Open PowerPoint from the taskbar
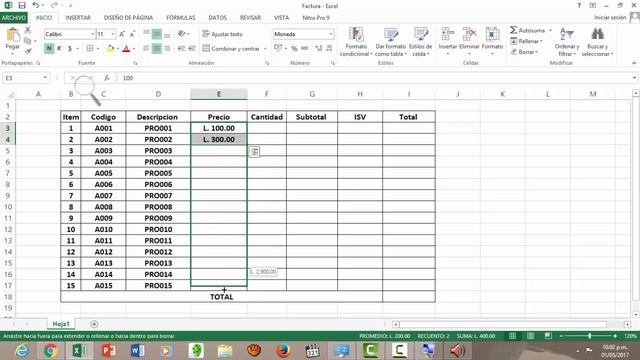Viewport: 640px width, 360px height. point(109,351)
